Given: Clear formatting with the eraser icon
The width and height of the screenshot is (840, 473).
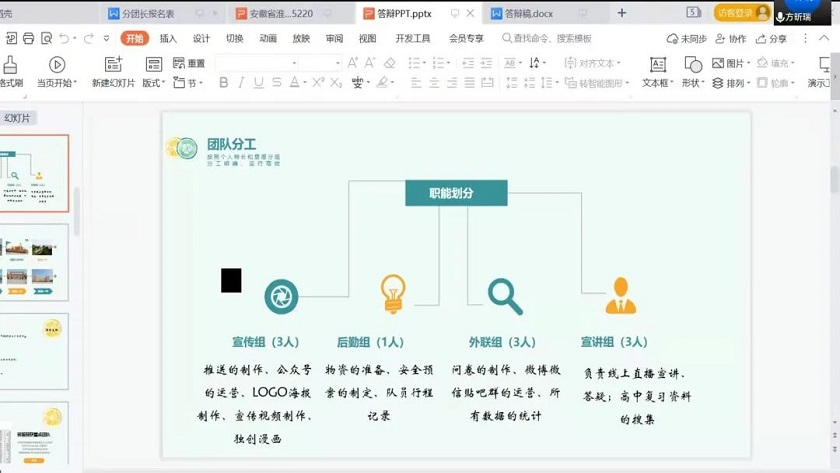Looking at the screenshot, I should 389,63.
